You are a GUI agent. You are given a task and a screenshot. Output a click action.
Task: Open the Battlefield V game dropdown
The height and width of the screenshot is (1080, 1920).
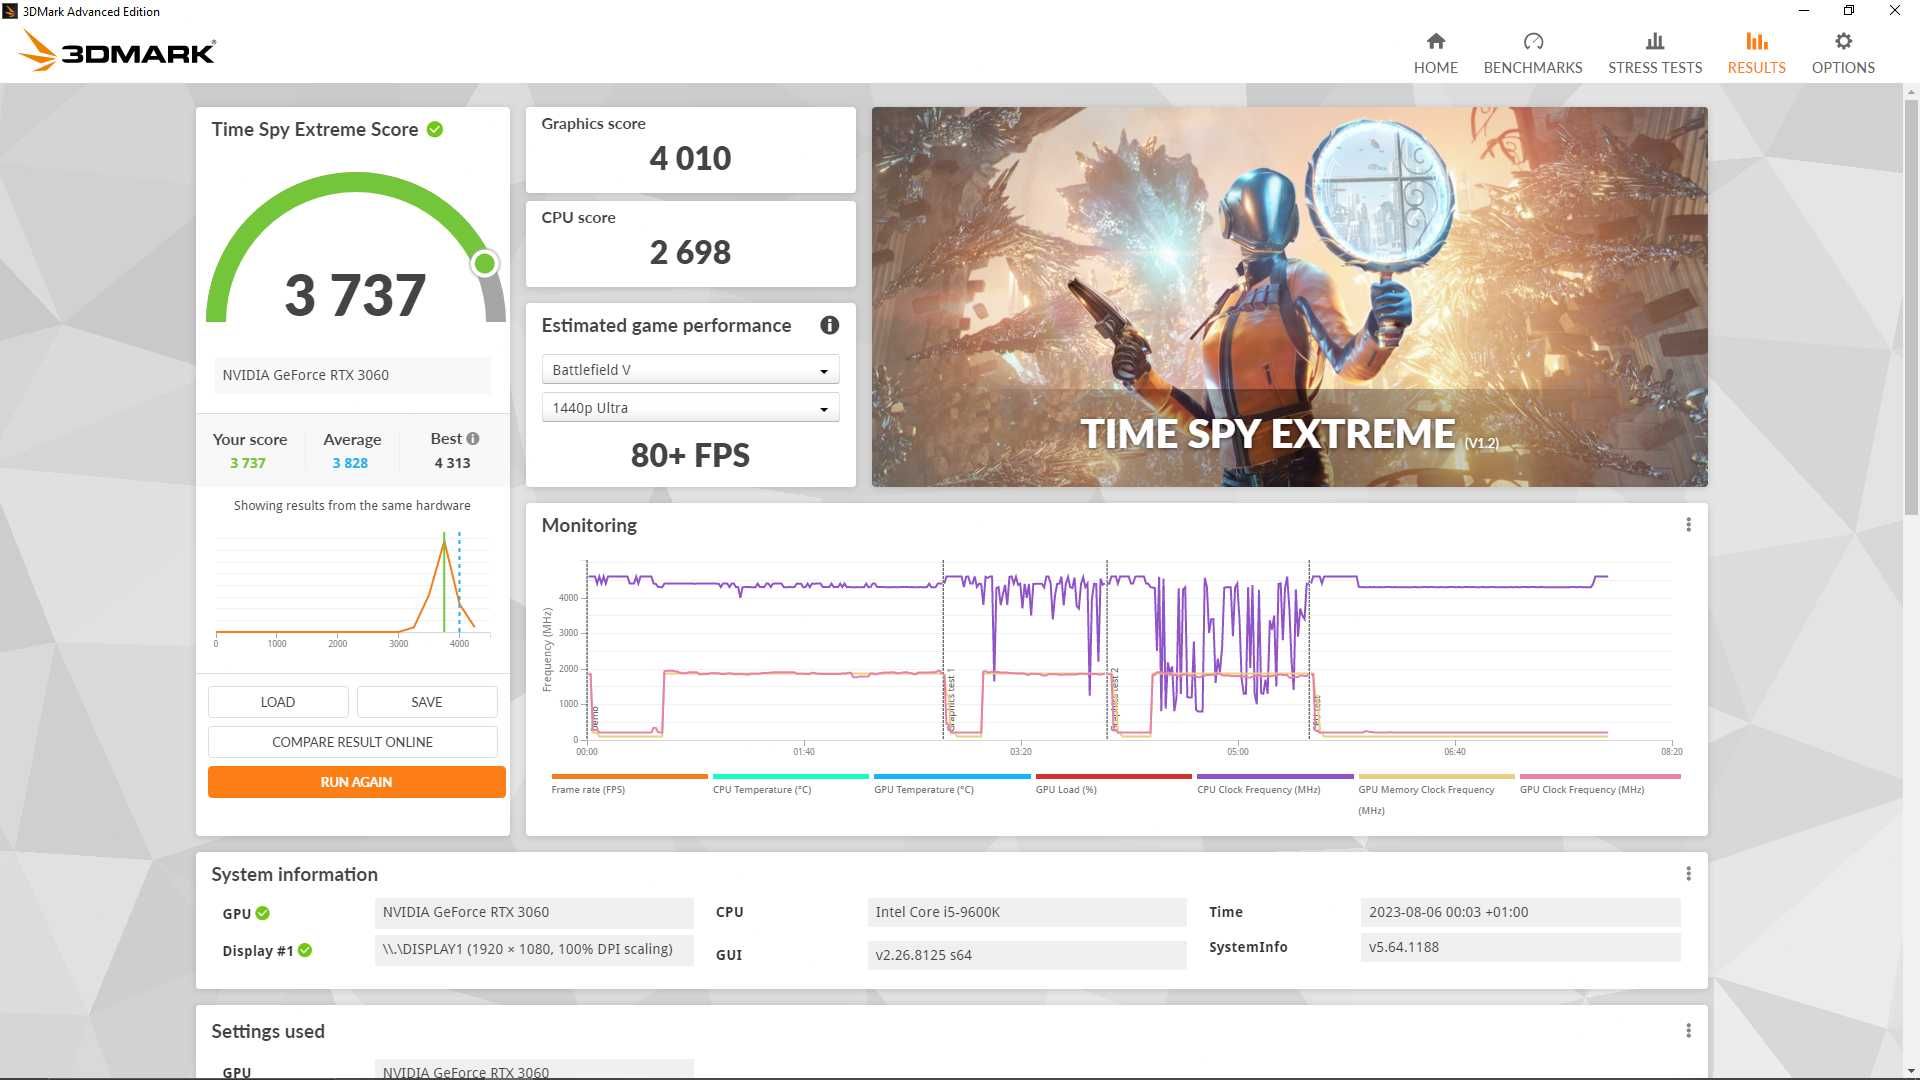690,370
